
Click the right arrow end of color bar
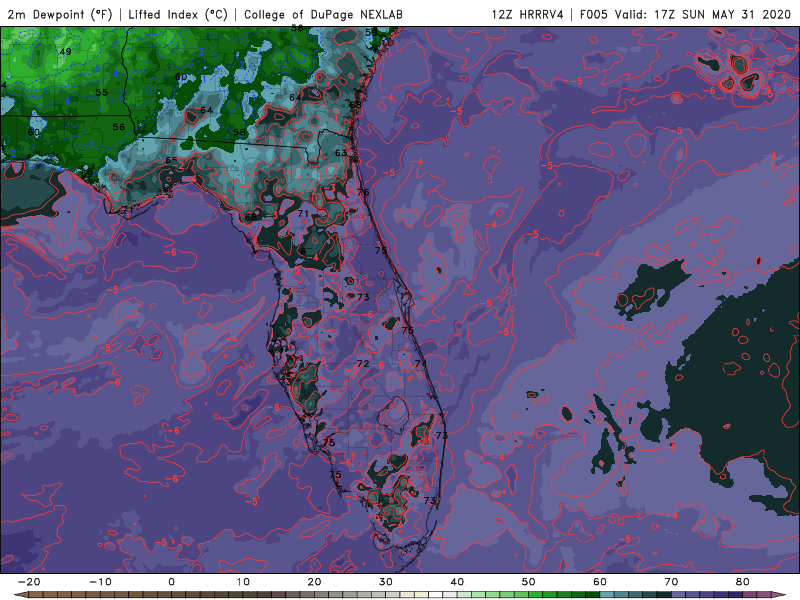(778, 595)
